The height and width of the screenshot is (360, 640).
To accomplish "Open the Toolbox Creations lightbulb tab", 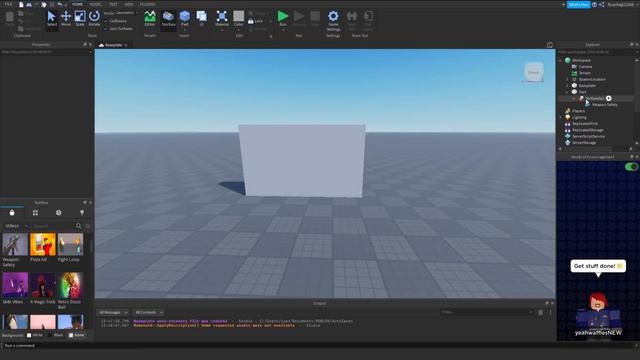I will pos(82,213).
